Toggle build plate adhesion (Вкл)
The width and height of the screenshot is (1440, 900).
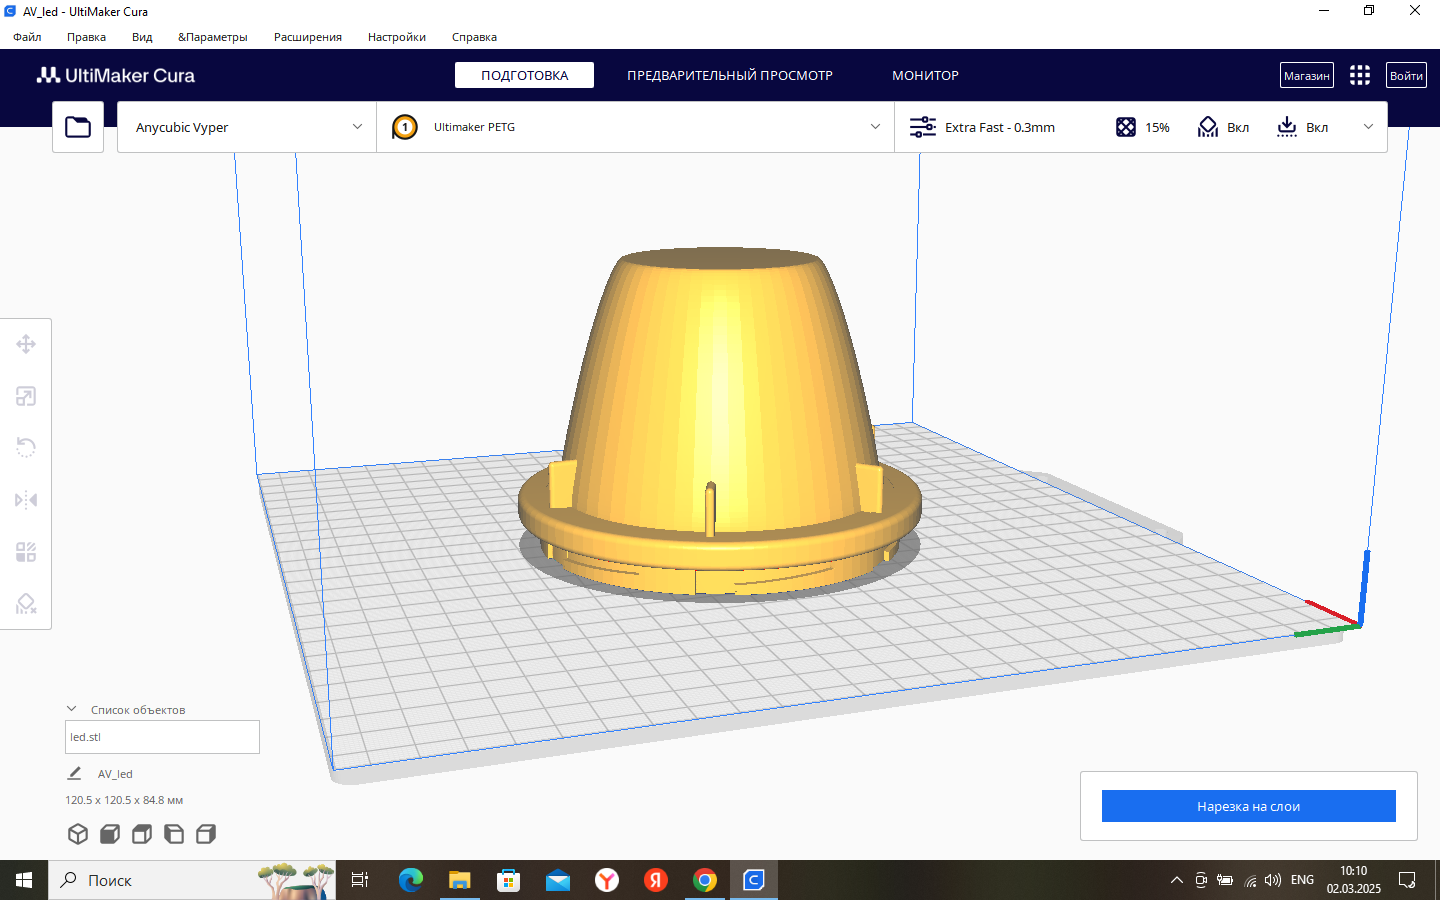pyautogui.click(x=1302, y=127)
